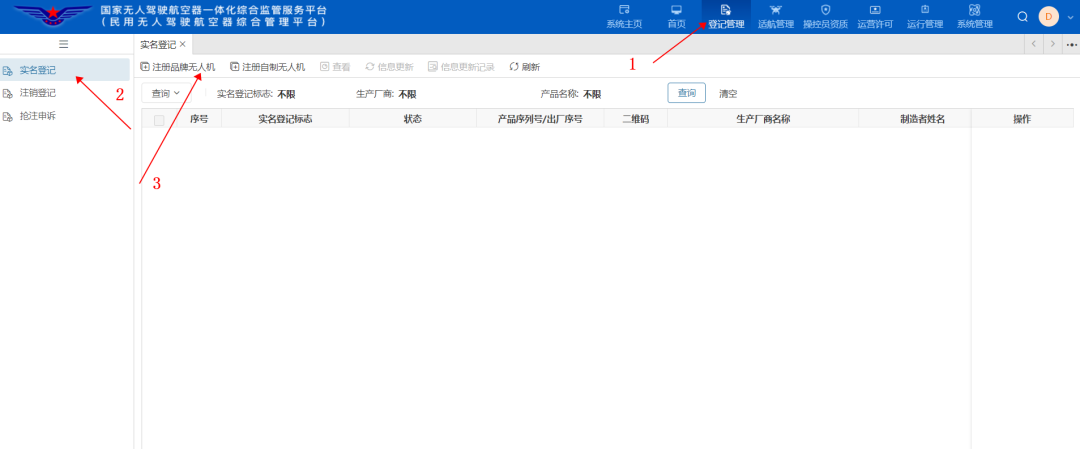This screenshot has width=1080, height=449.
Task: Open 运行管理 module icon
Action: click(x=924, y=10)
